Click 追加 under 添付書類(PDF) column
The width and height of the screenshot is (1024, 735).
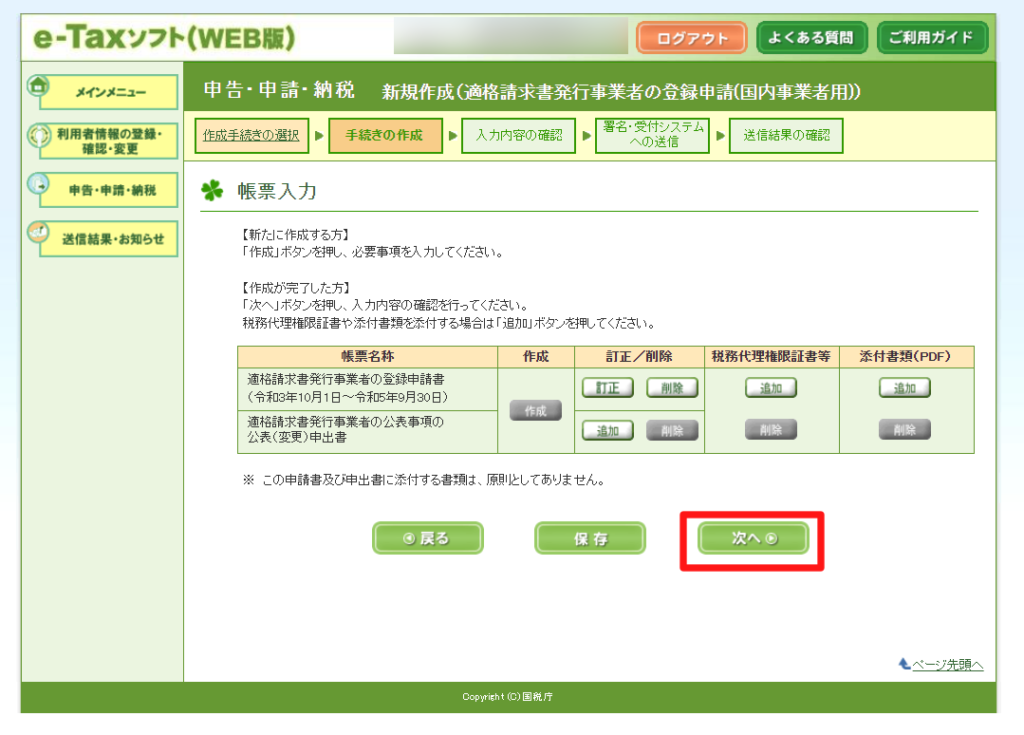(x=905, y=388)
